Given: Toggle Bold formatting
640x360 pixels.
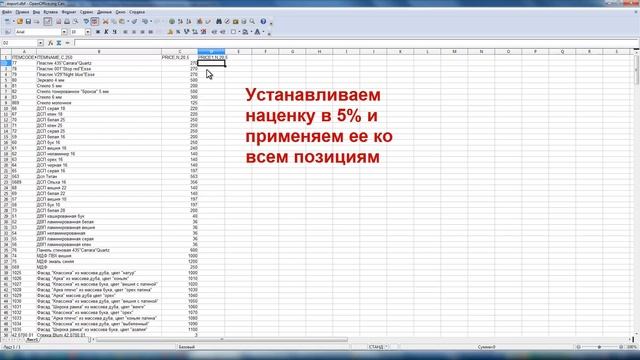Looking at the screenshot, I should pos(98,32).
